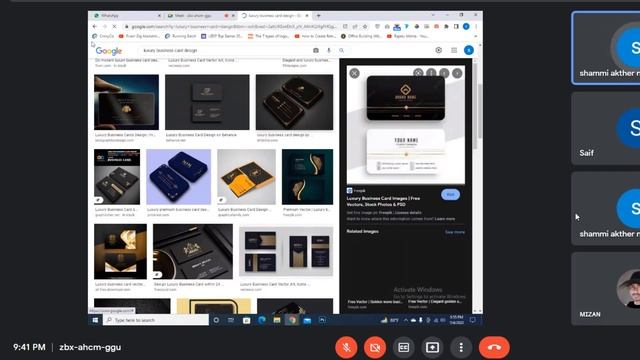Open the large business card preview image

coord(406,125)
